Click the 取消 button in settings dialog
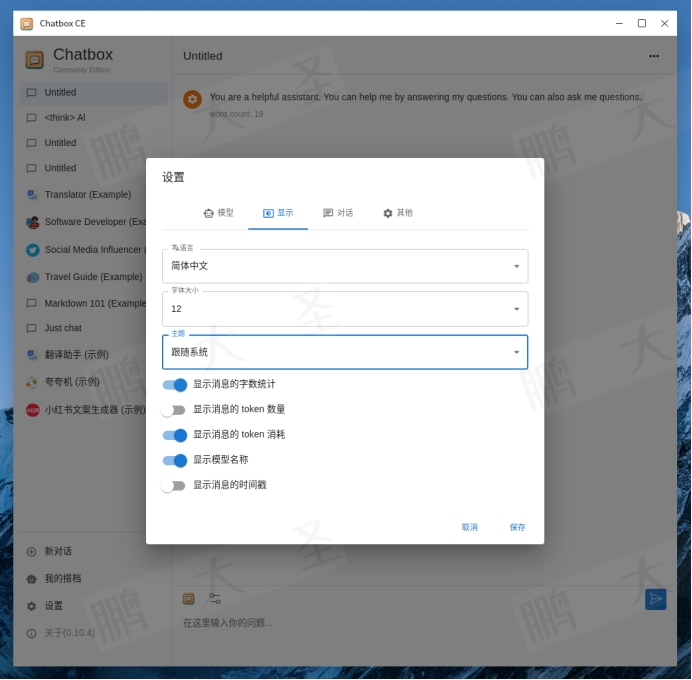This screenshot has height=680, width=692. point(470,527)
